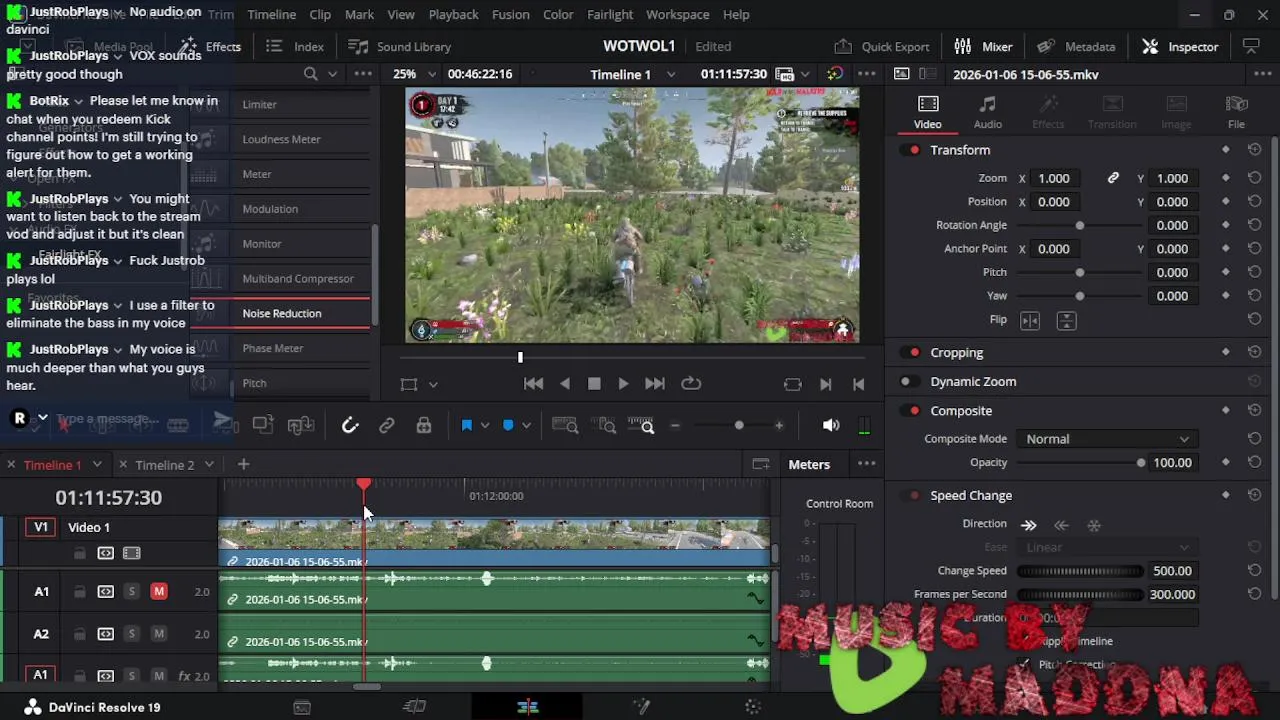Lock the Video 1 track

(x=79, y=553)
